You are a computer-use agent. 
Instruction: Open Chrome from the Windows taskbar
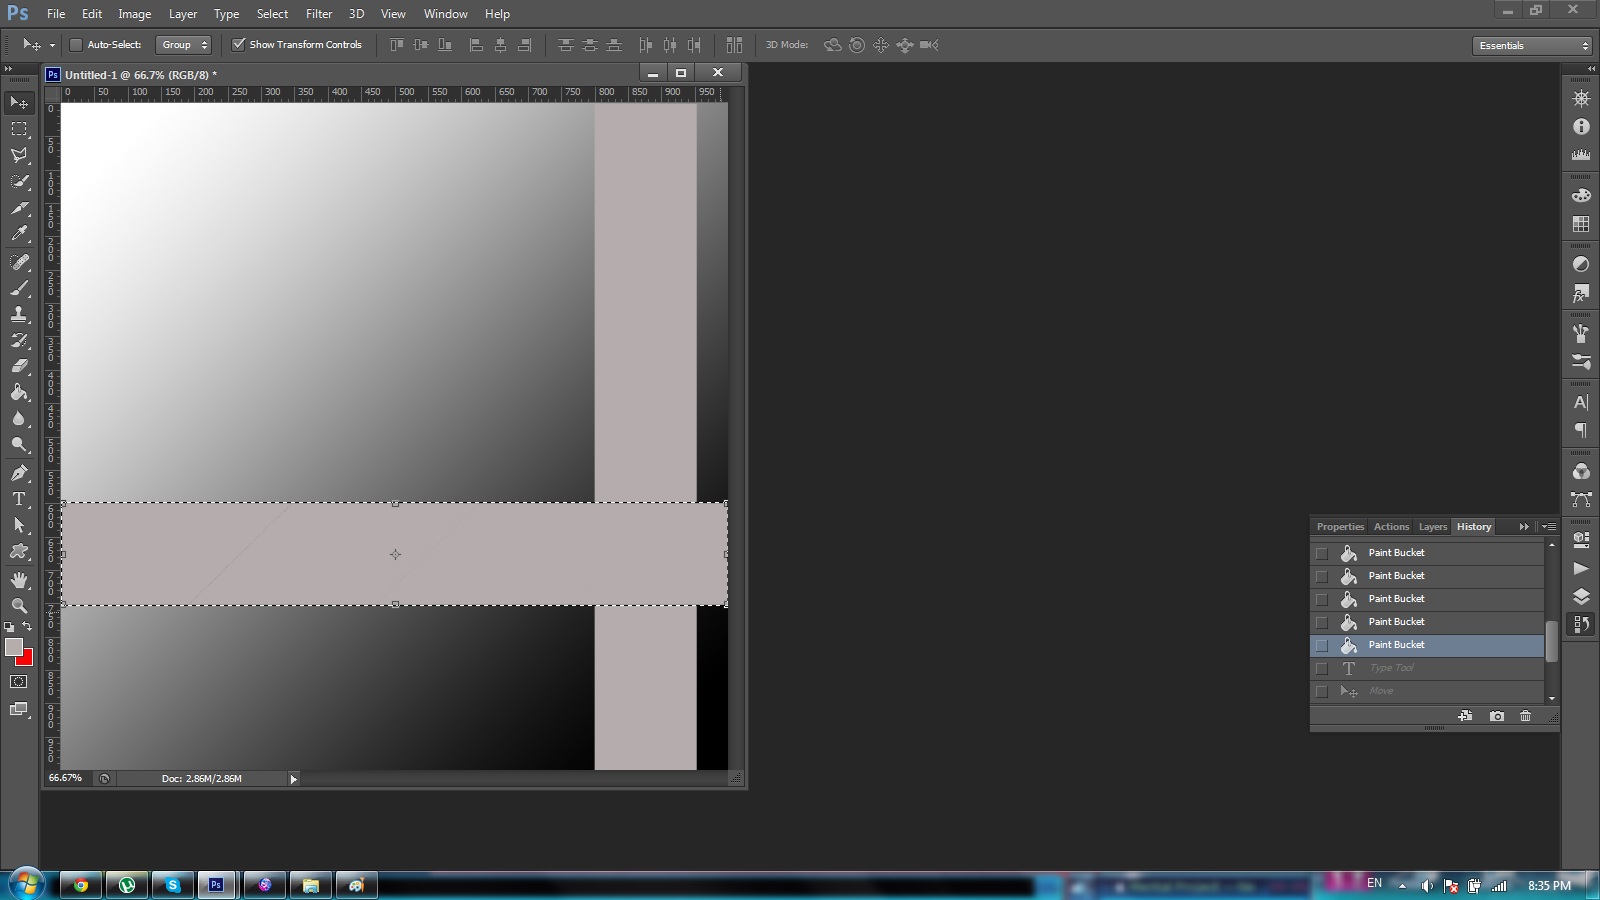(81, 885)
